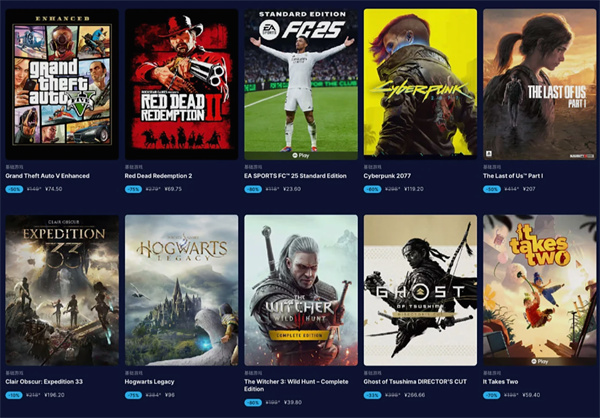Click the It Takes Two title text

point(501,382)
